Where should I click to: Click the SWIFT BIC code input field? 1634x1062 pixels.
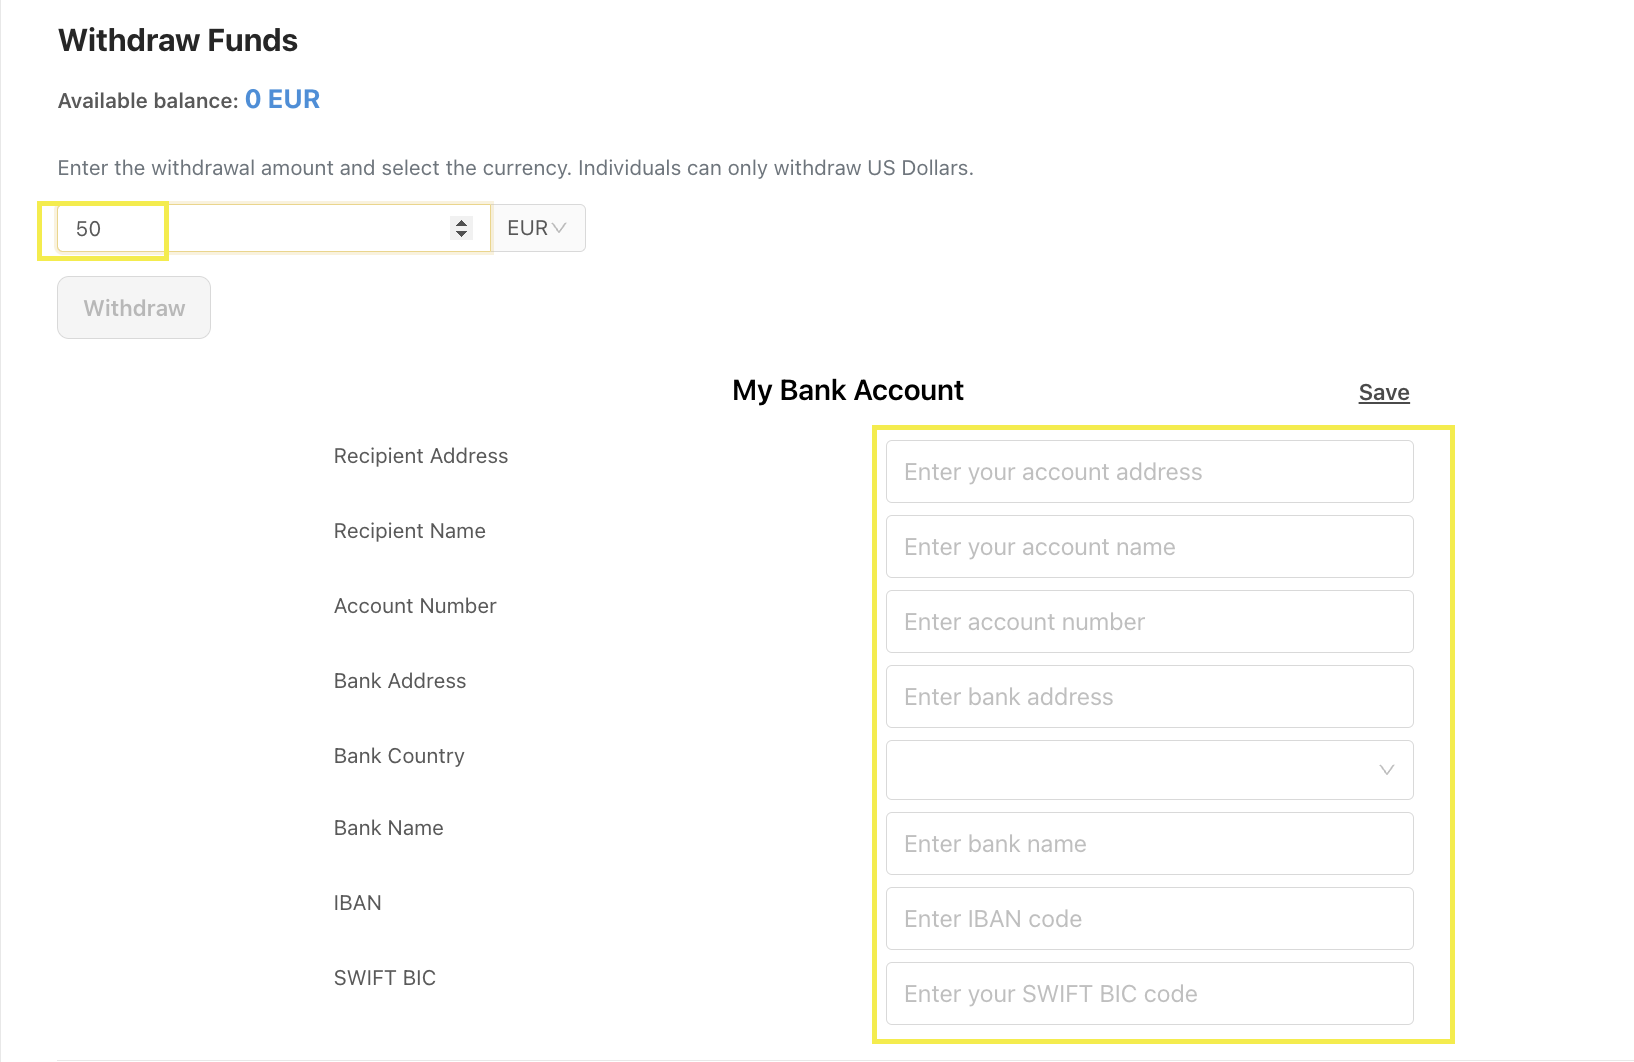pos(1149,994)
